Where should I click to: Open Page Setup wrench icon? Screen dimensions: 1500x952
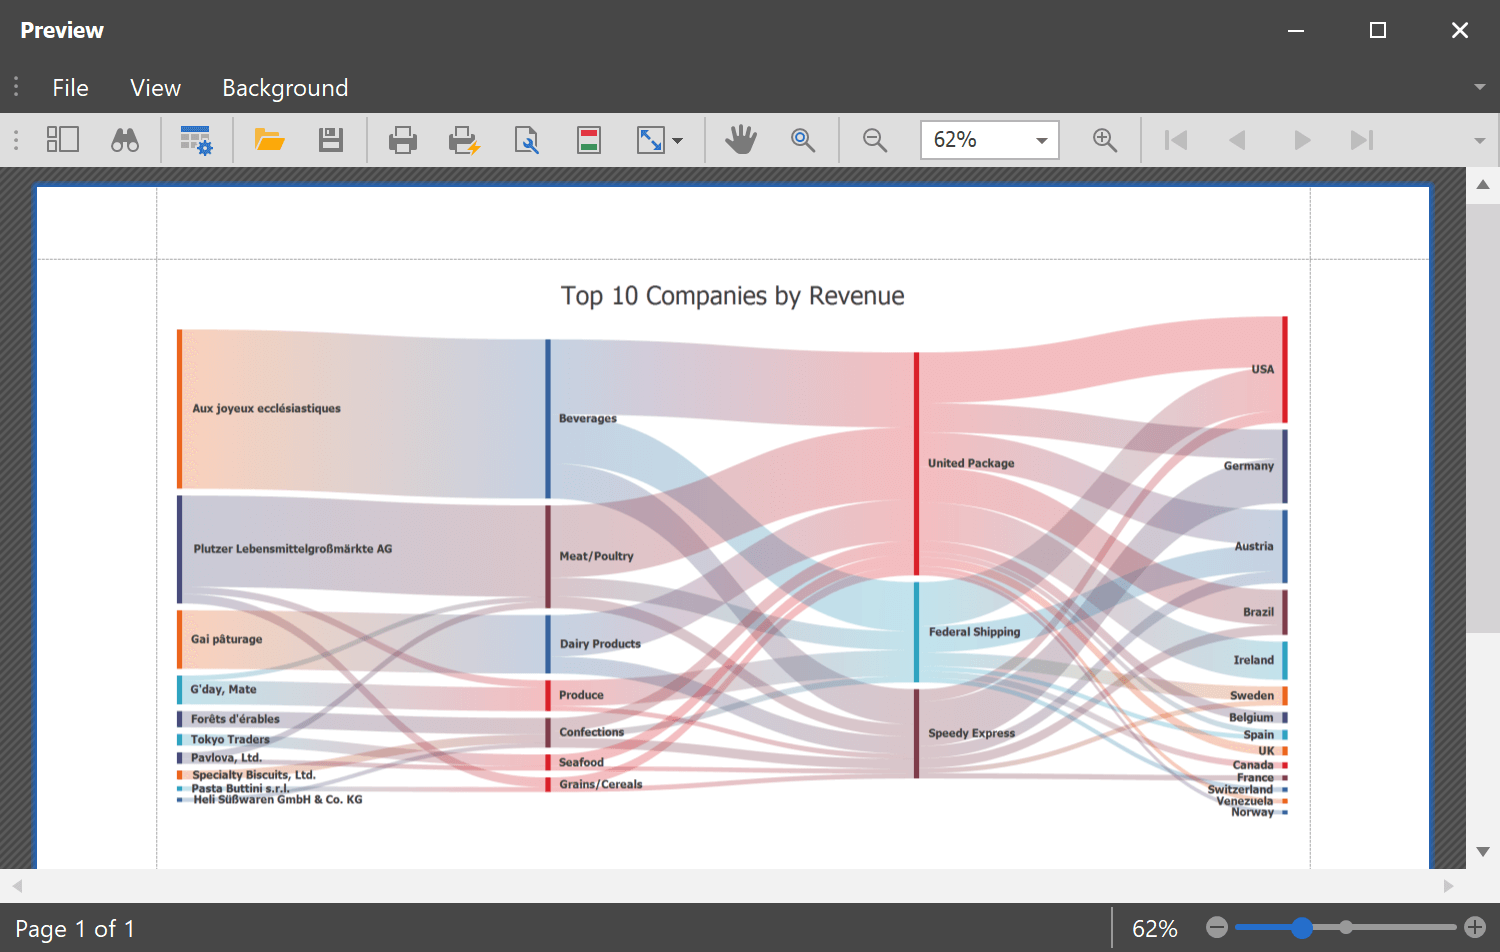(526, 140)
